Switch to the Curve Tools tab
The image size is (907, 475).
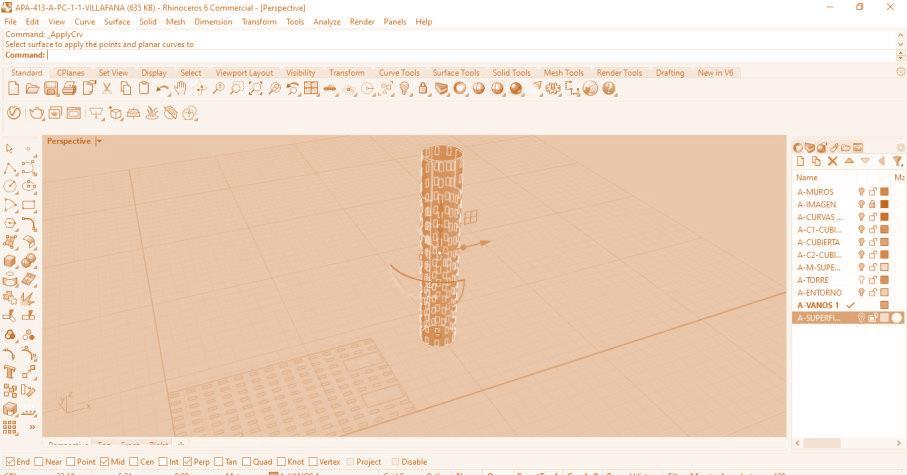399,73
